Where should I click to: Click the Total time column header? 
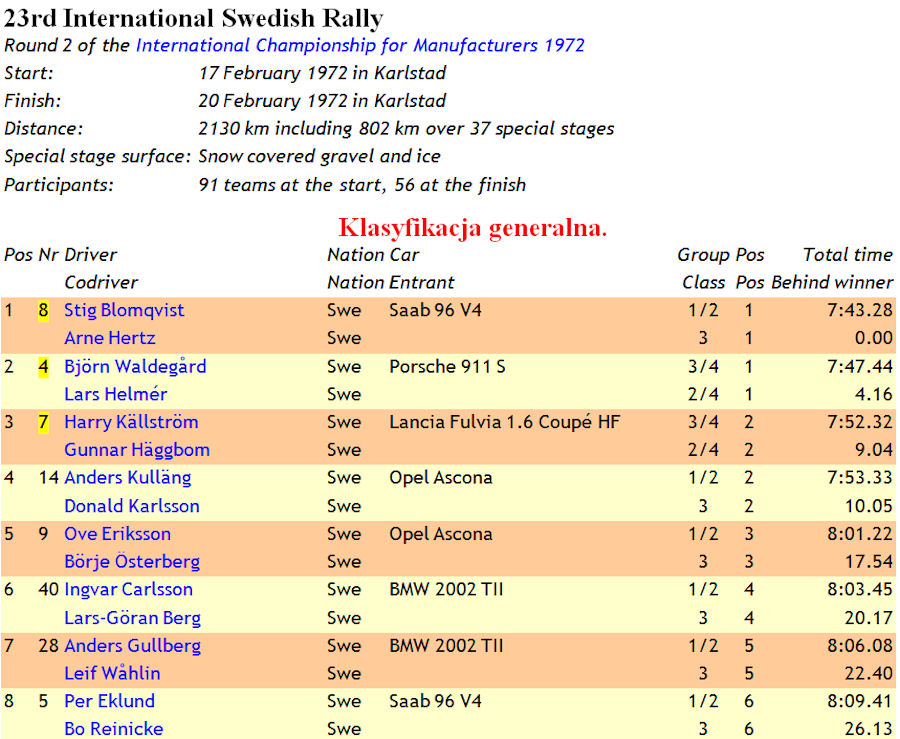pyautogui.click(x=848, y=255)
